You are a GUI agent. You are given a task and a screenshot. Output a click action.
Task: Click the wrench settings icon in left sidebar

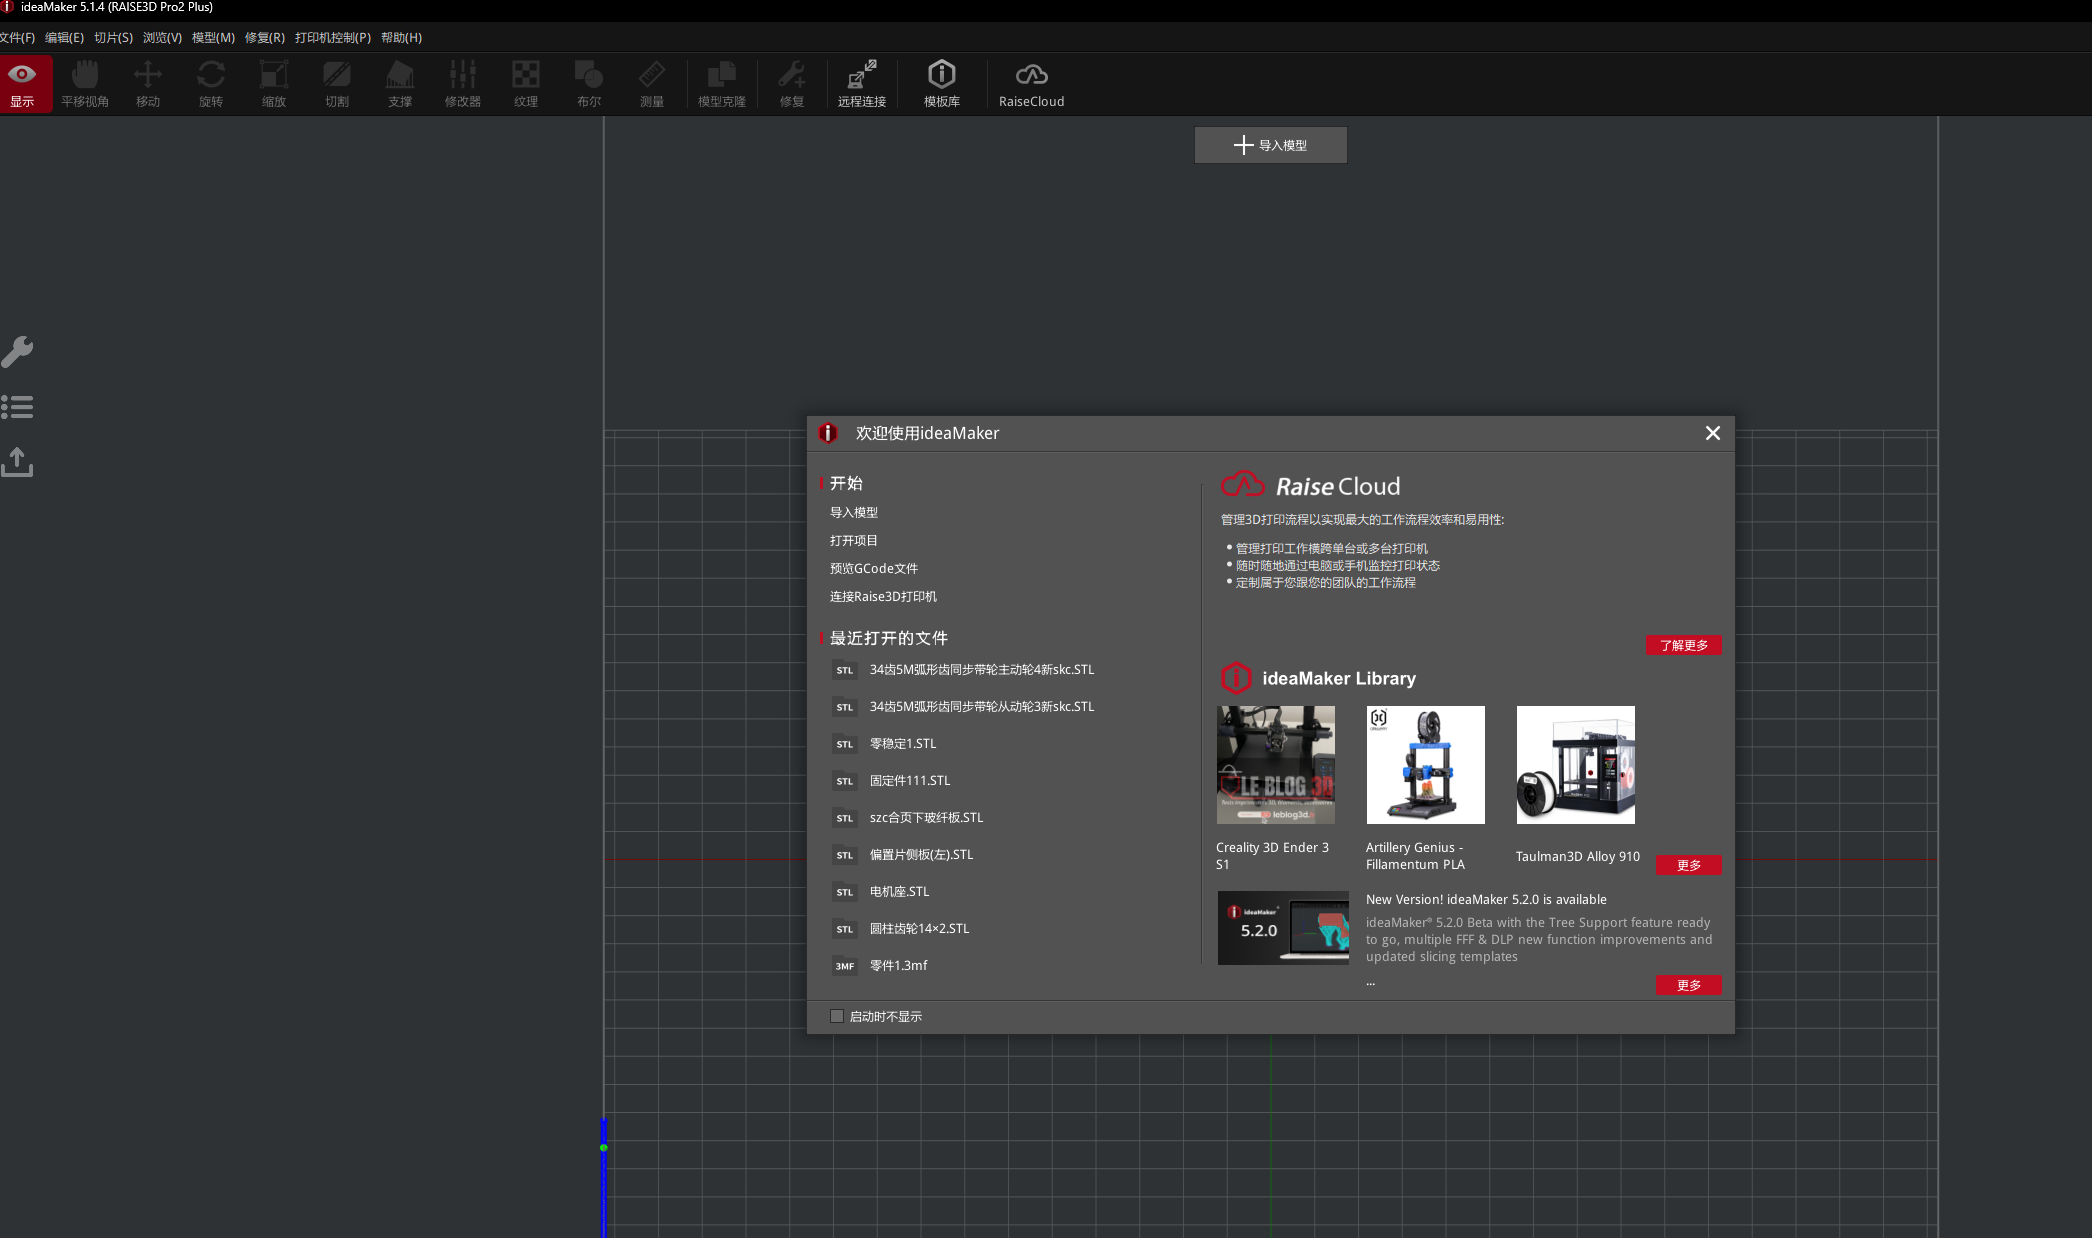coord(17,351)
